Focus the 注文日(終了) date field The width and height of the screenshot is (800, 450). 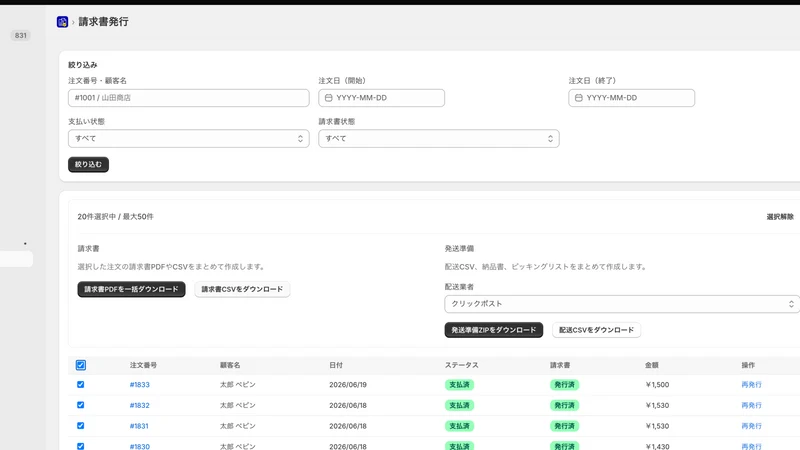[x=632, y=98]
